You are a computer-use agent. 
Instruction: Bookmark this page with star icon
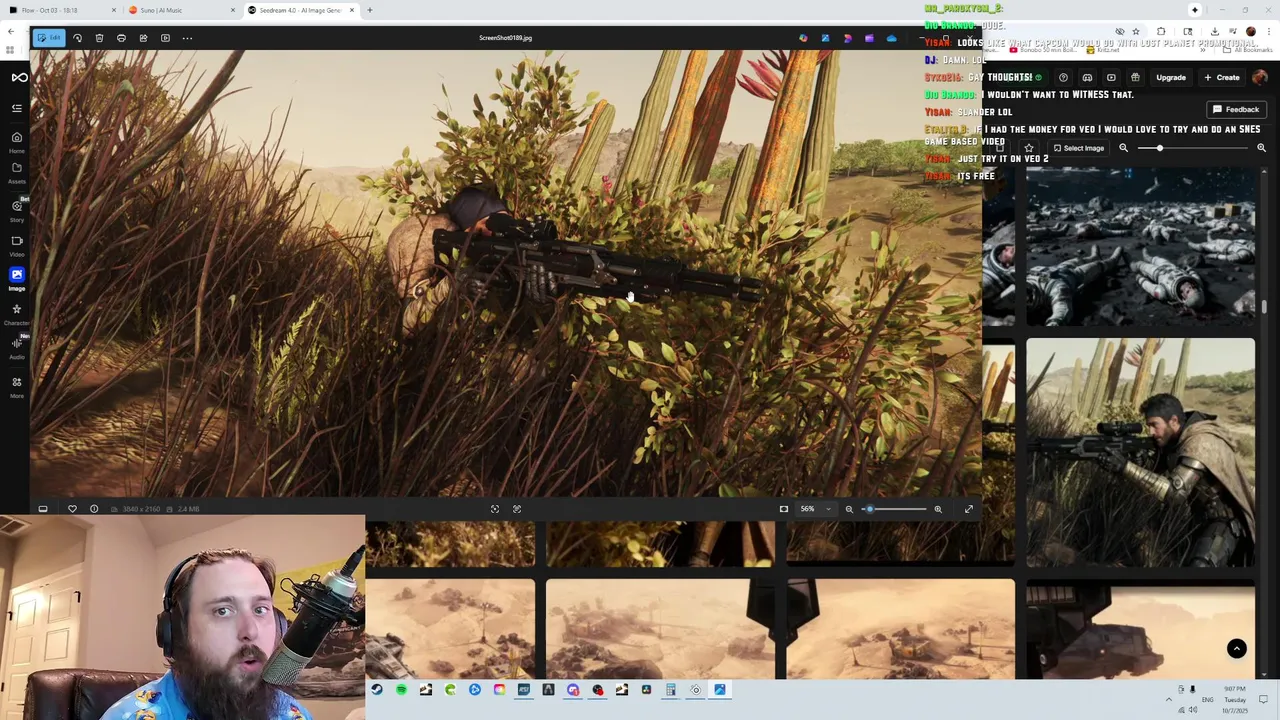pos(1135,31)
